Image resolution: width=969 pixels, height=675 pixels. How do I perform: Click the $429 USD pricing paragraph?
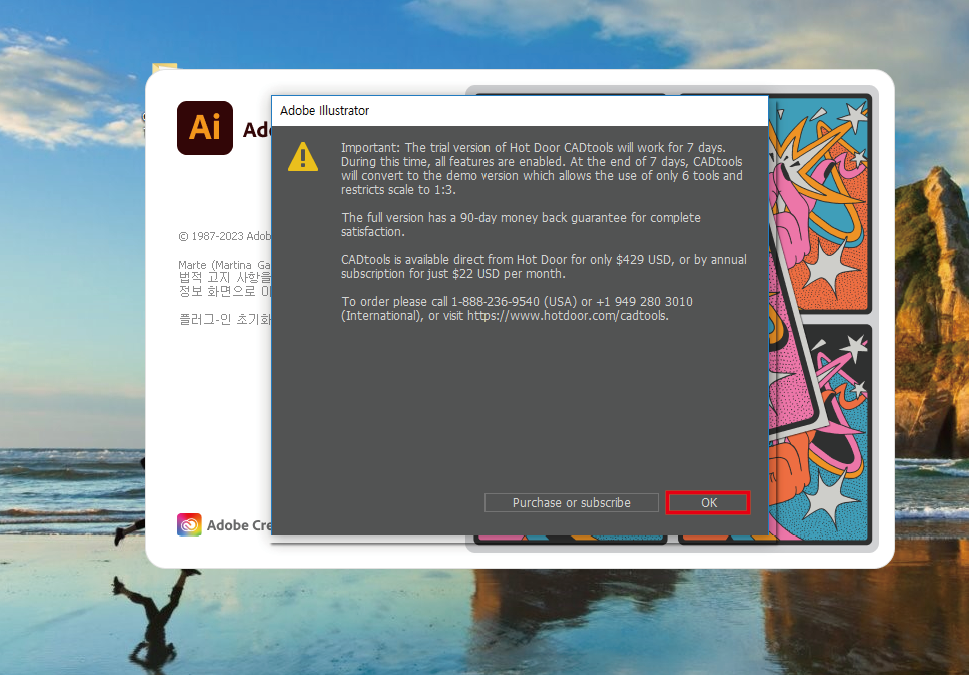click(544, 266)
